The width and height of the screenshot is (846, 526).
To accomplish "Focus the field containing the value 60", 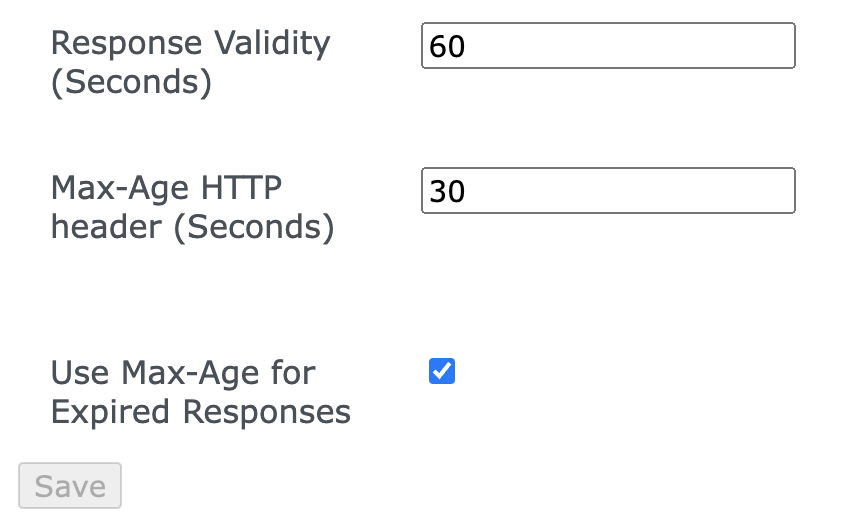I will click(608, 46).
